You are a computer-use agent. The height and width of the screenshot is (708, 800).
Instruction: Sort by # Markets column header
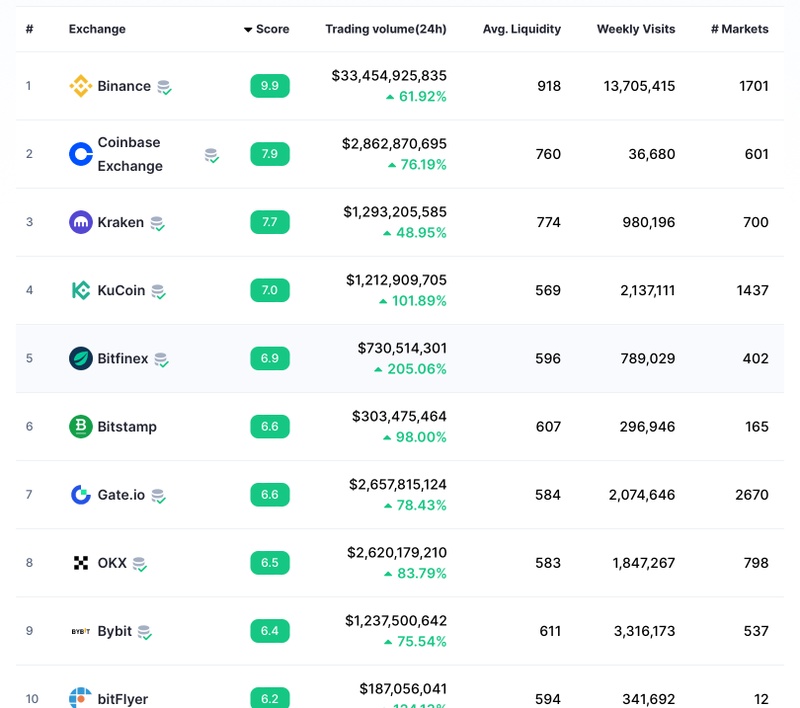click(740, 29)
